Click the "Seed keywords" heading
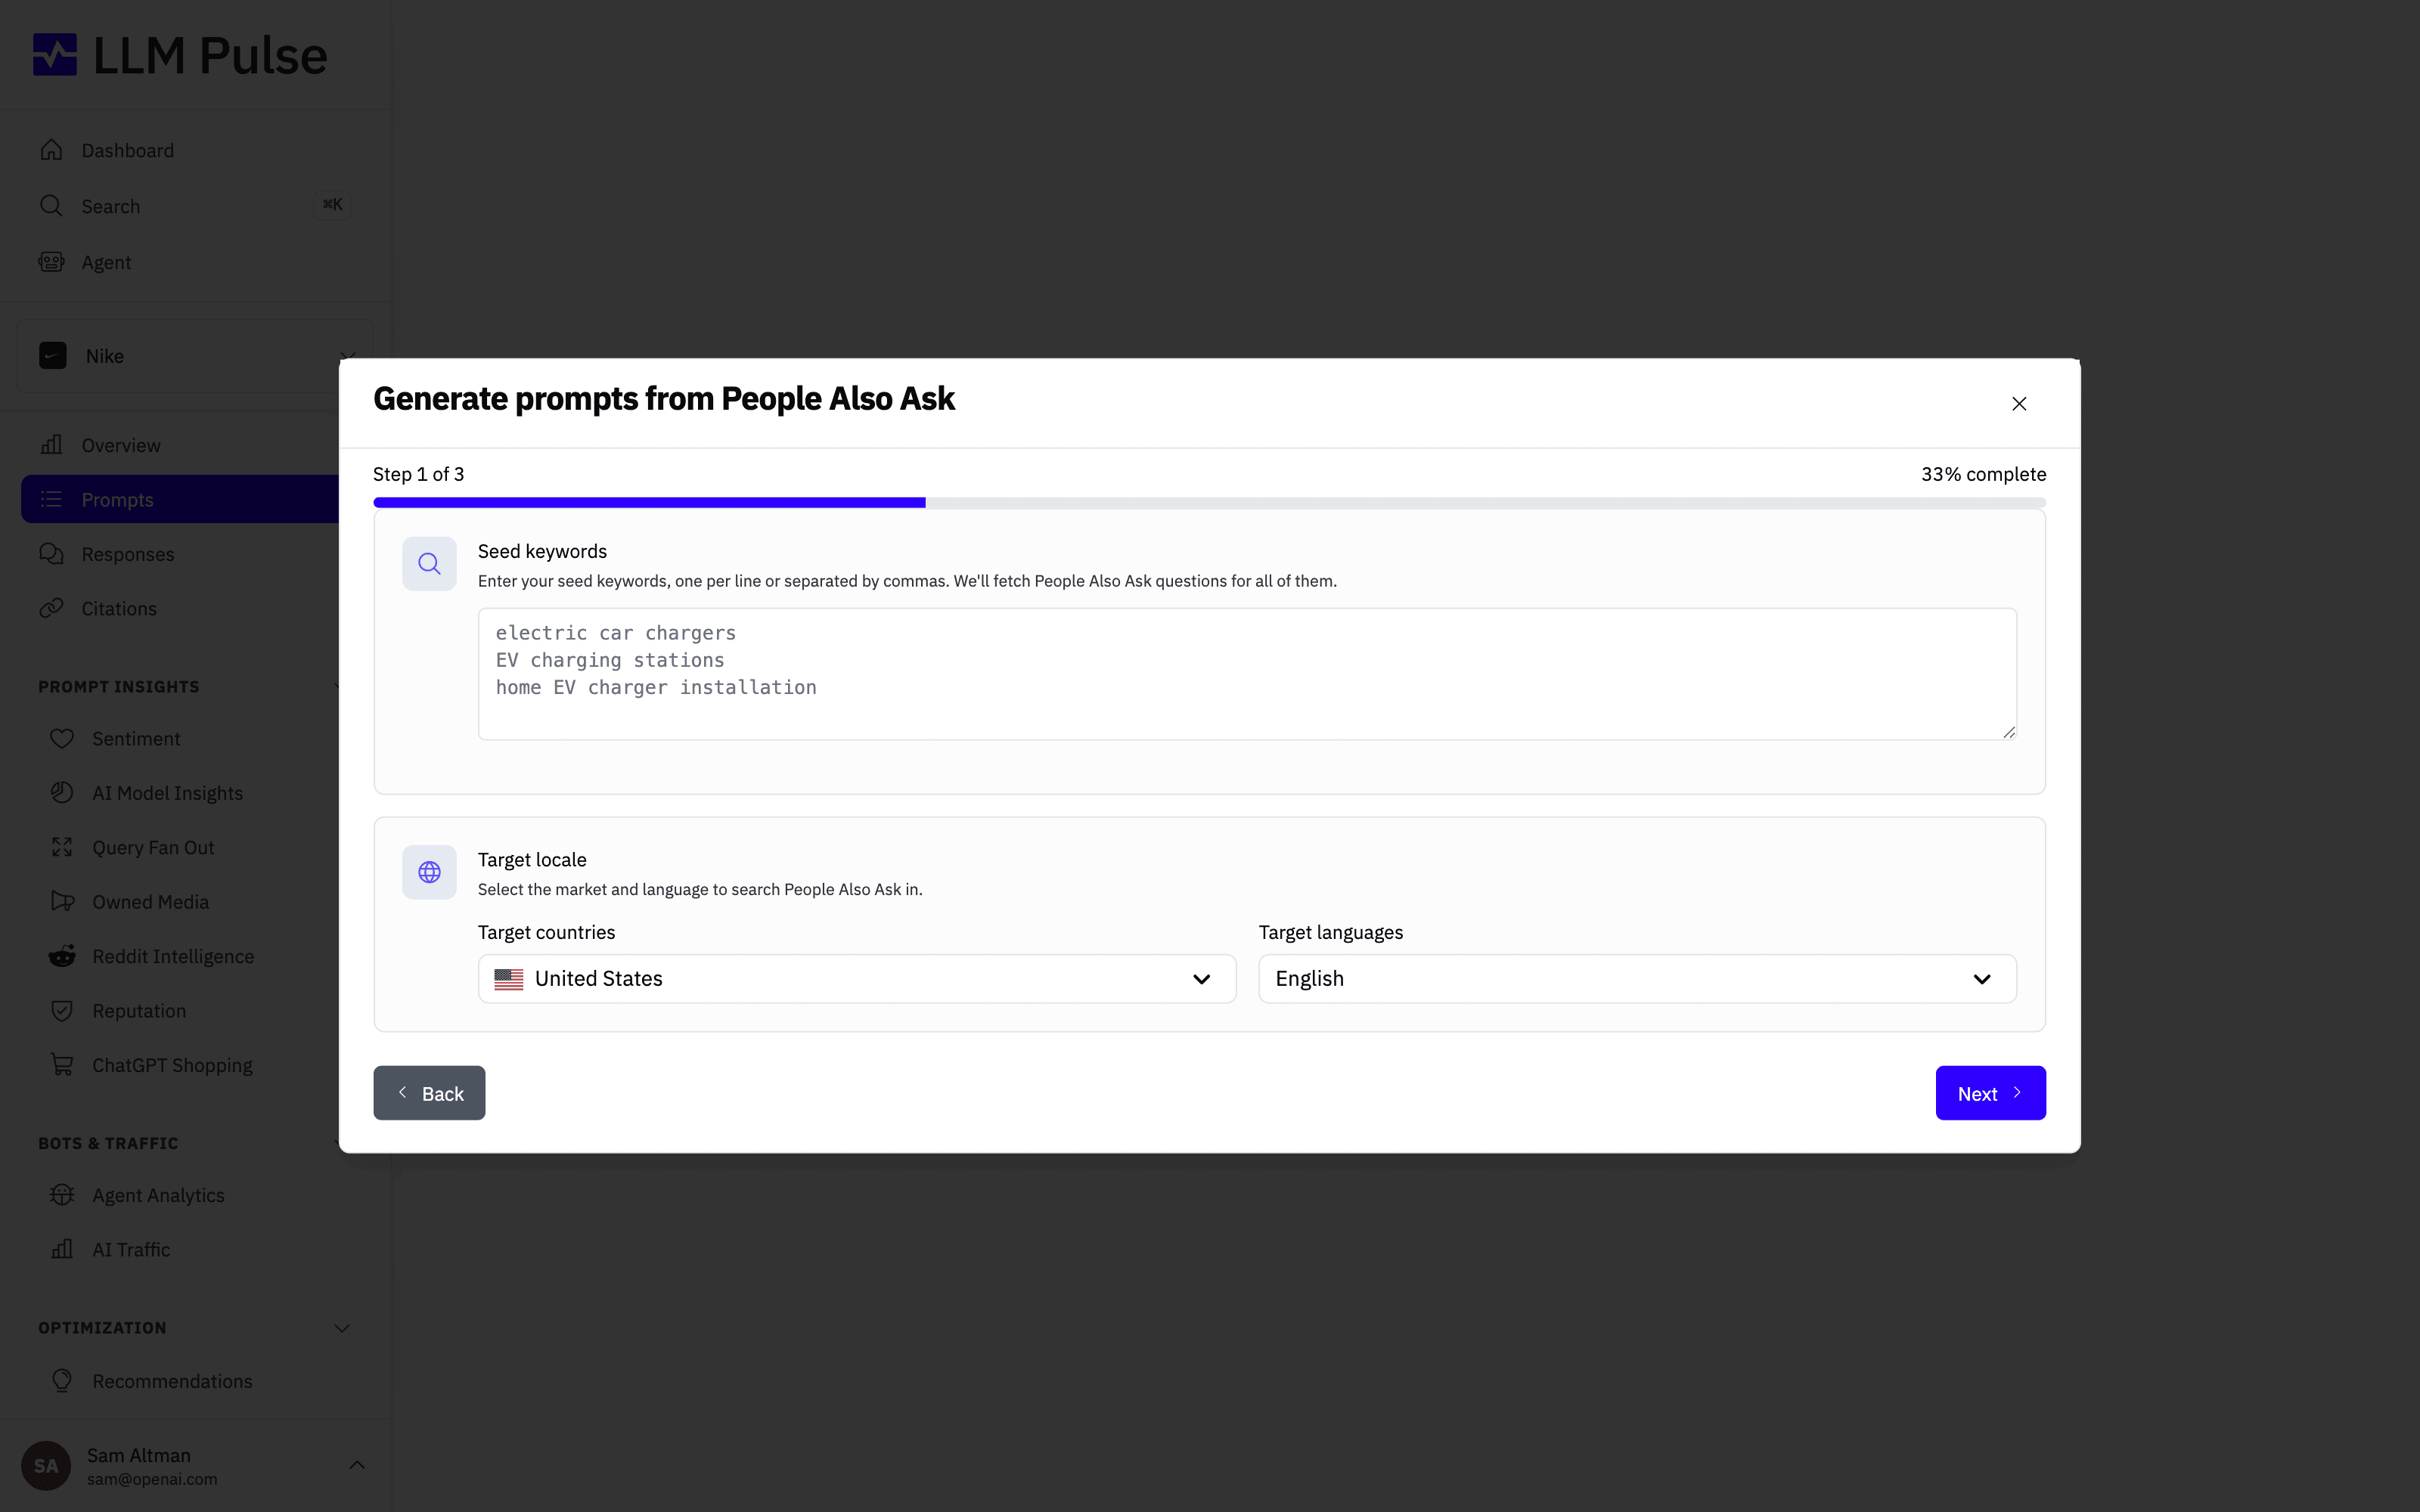This screenshot has height=1512, width=2420. pos(542,551)
